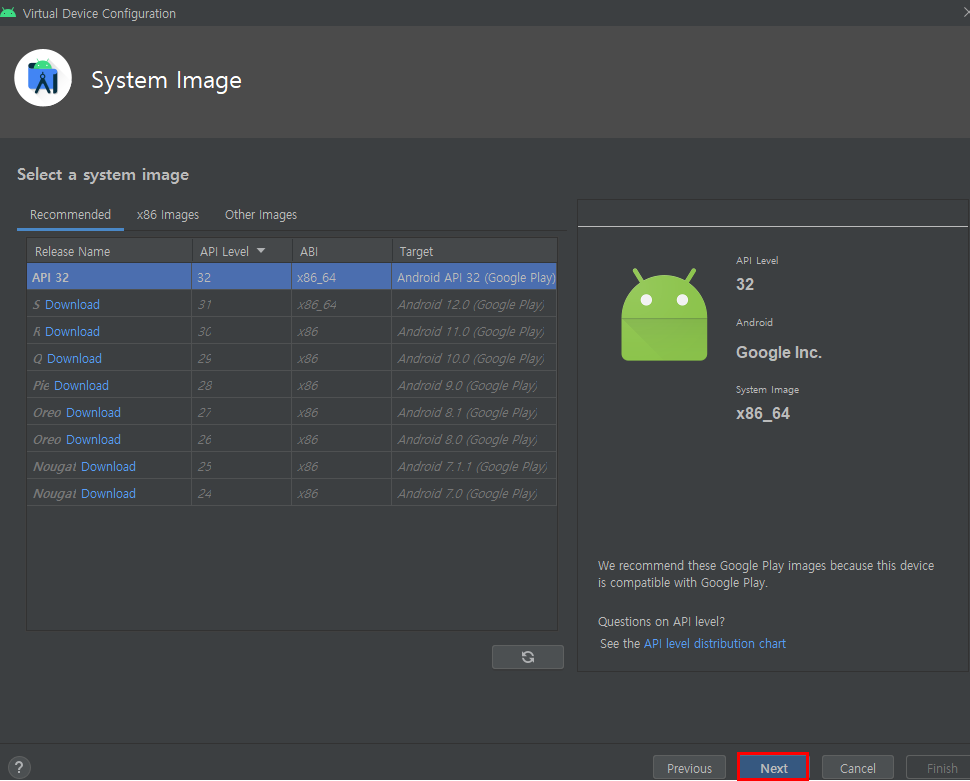The image size is (970, 781).
Task: Click the x86_64 ABI cell for API 32
Action: (x=341, y=277)
